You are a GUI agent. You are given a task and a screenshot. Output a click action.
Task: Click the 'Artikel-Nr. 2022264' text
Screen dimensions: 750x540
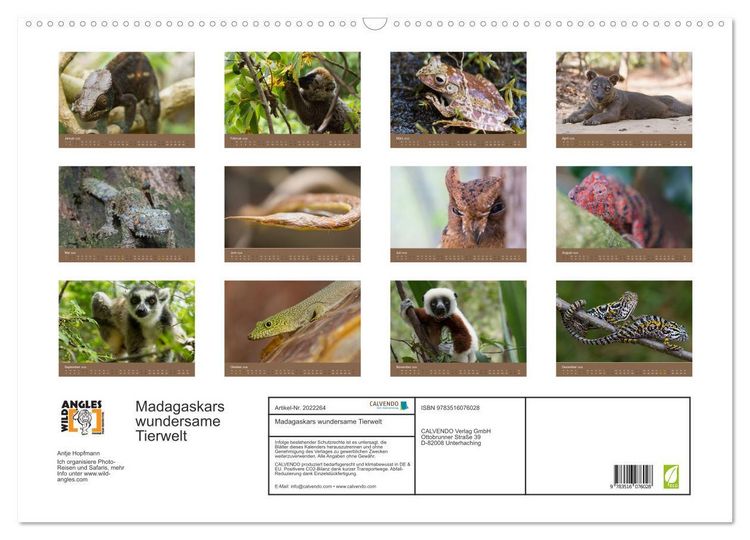click(x=300, y=408)
